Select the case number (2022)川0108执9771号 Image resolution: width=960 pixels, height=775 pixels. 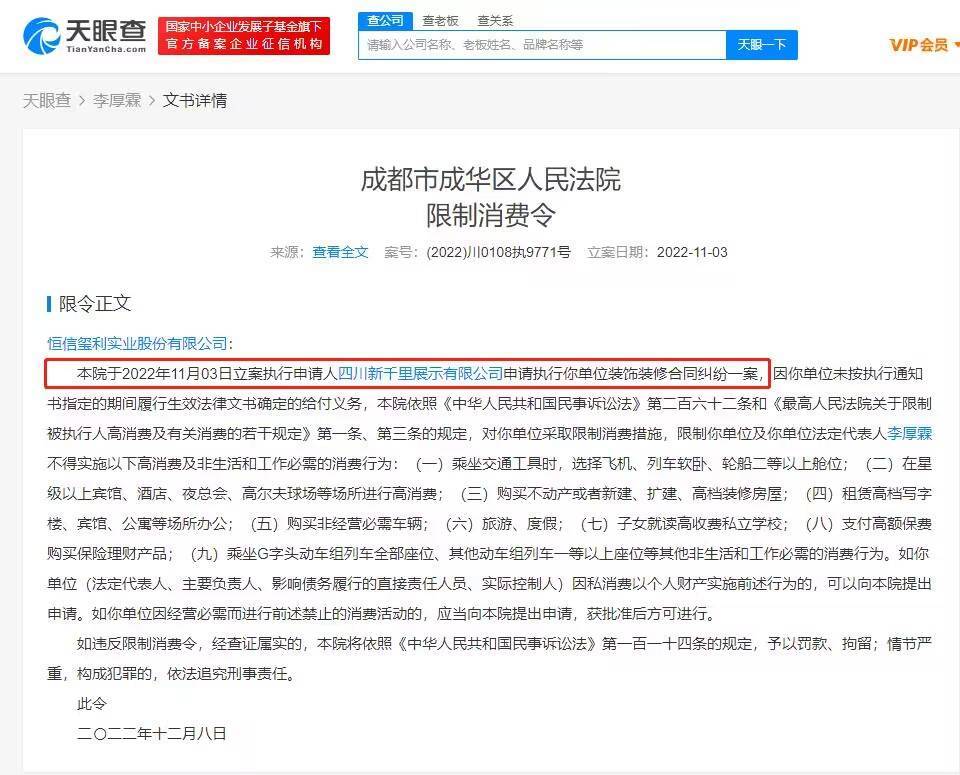pyautogui.click(x=498, y=252)
